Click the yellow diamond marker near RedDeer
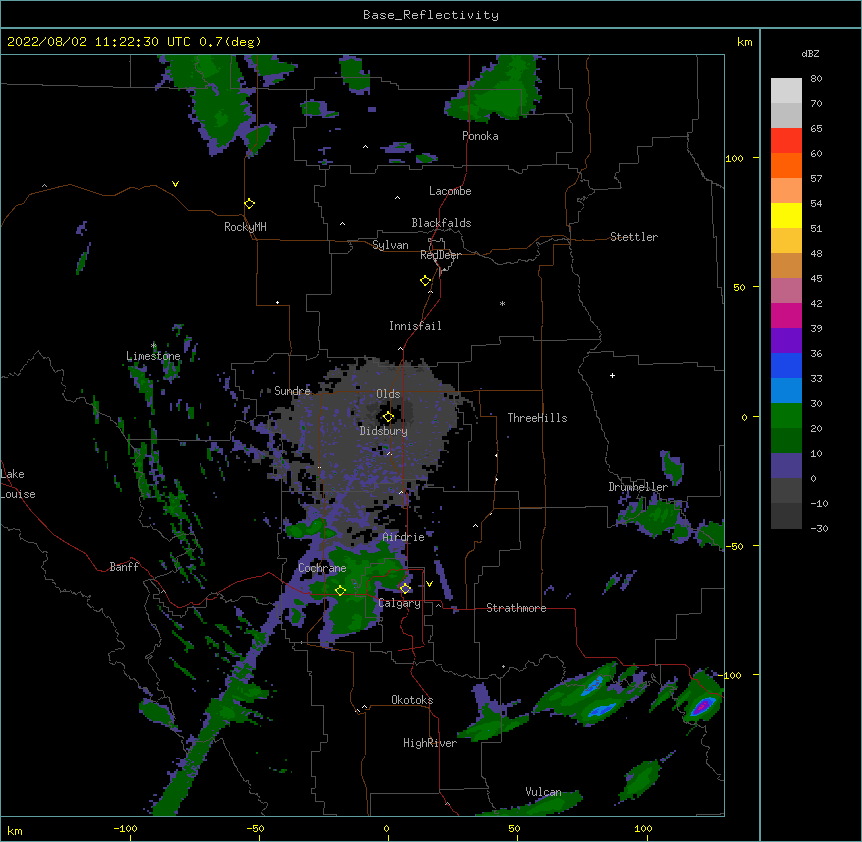Screen dimensions: 862x842 click(x=426, y=281)
